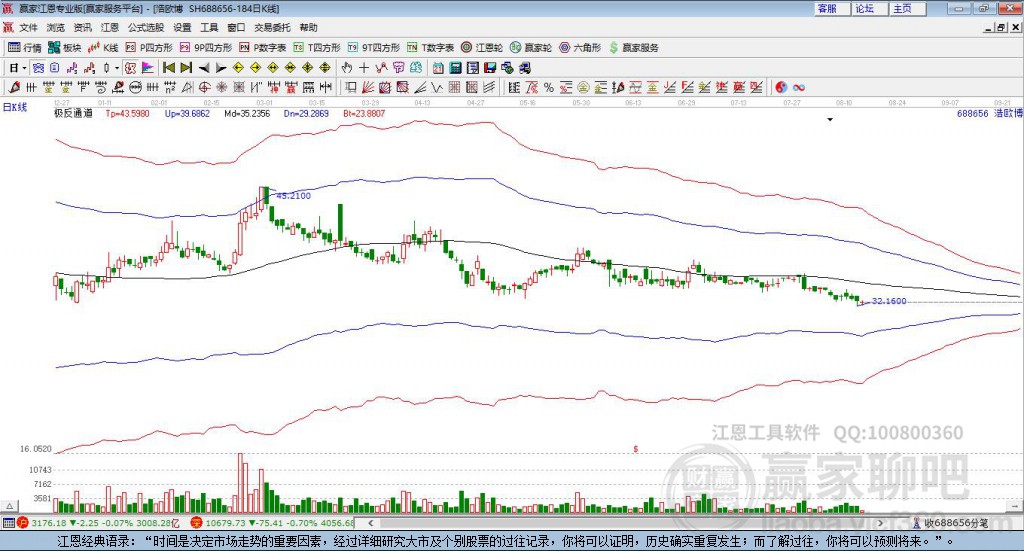The width and height of the screenshot is (1024, 551).
Task: Click the 日K线 chart label
Action: pos(14,107)
